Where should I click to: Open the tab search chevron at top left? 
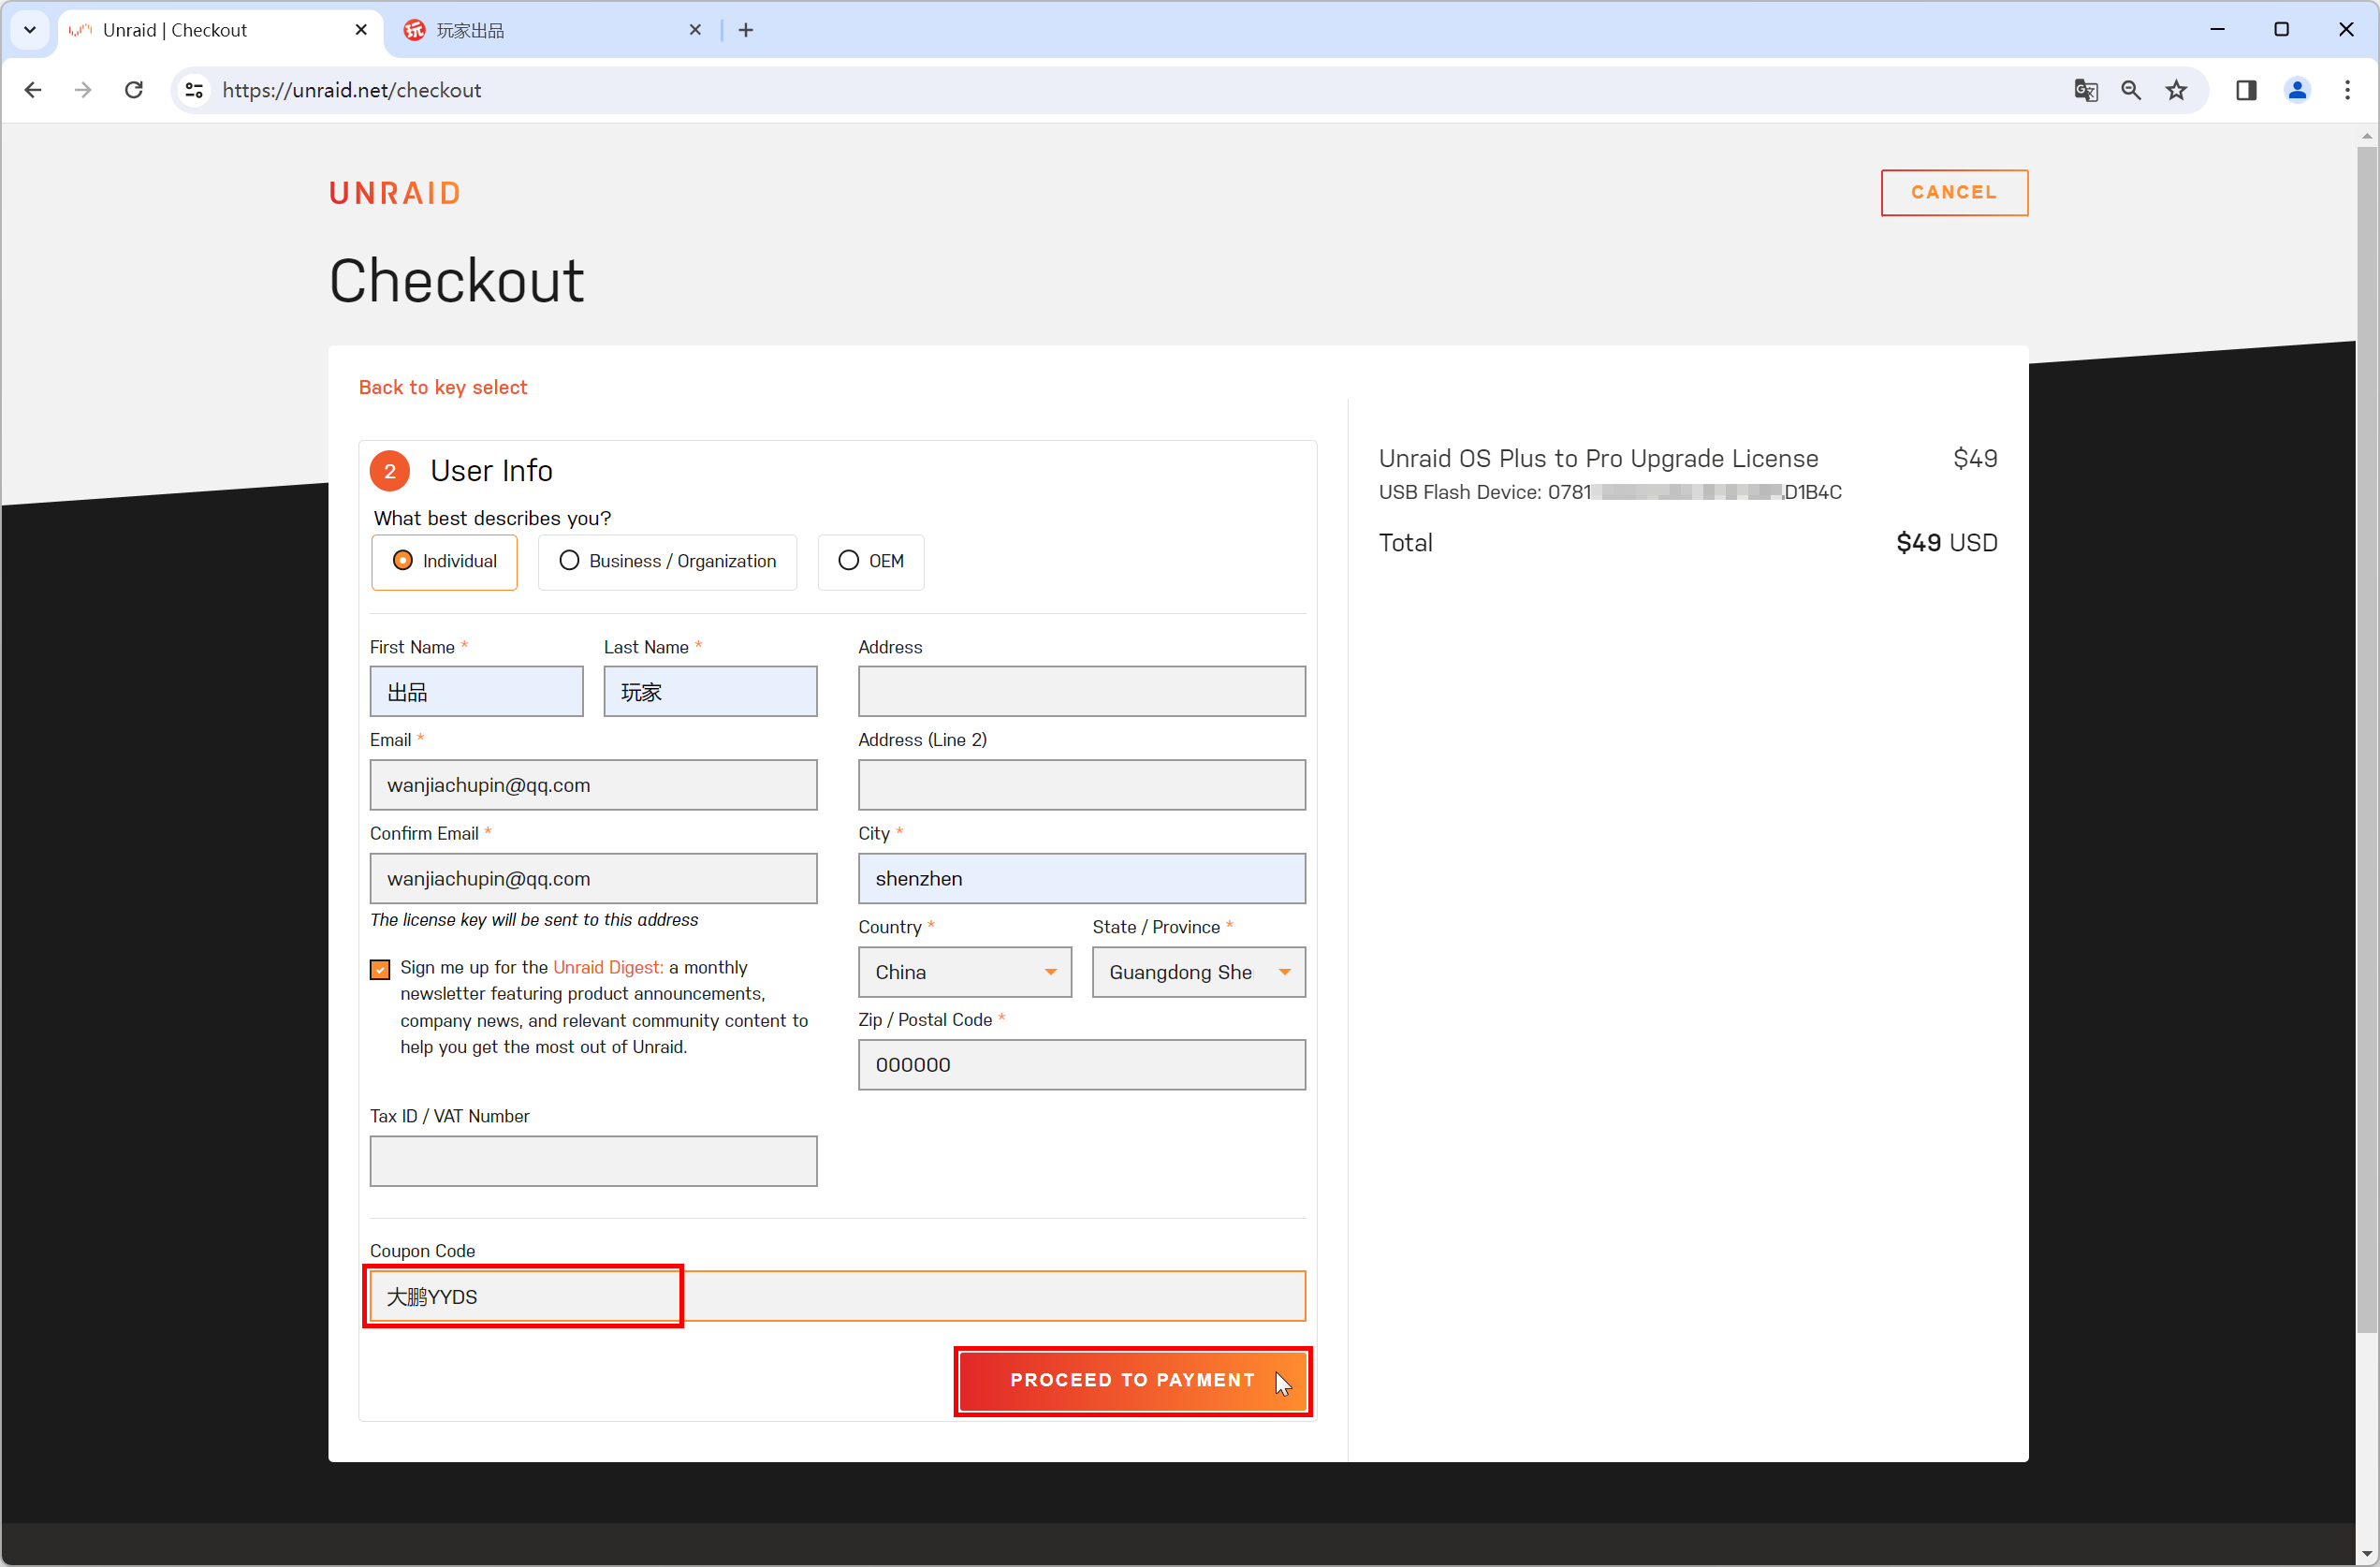[30, 30]
